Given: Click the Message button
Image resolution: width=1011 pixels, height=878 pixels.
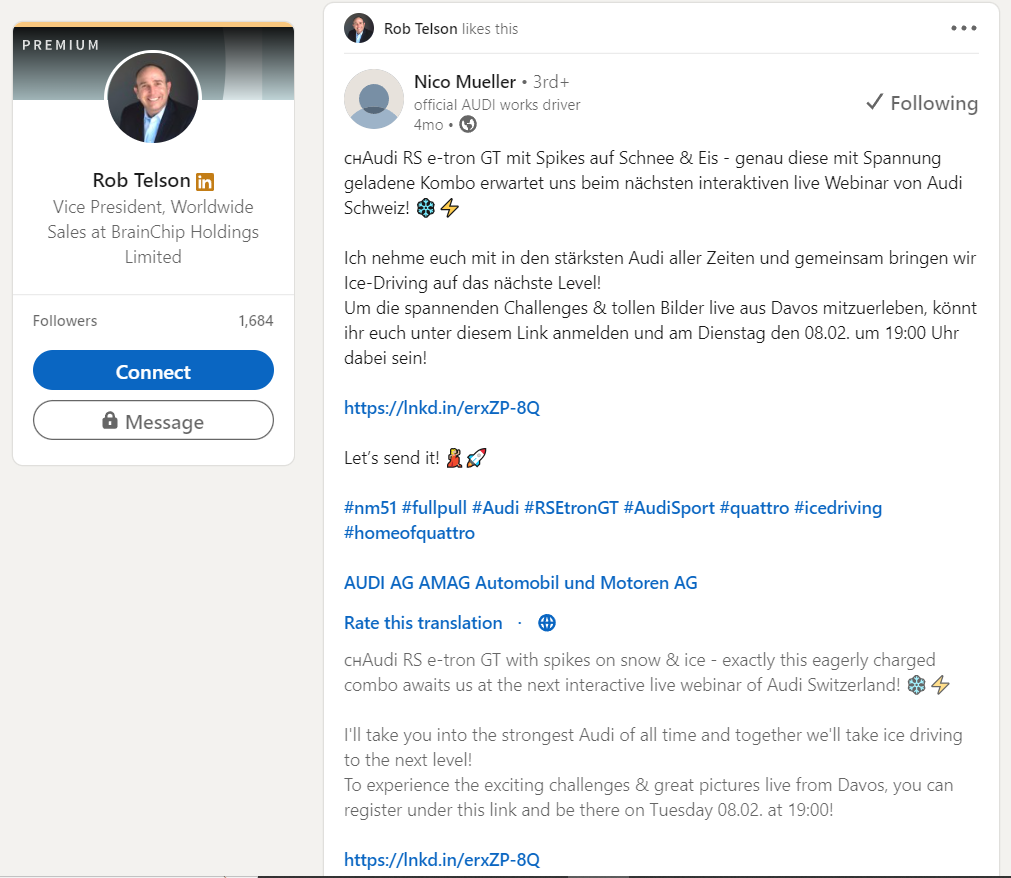Looking at the screenshot, I should (153, 421).
